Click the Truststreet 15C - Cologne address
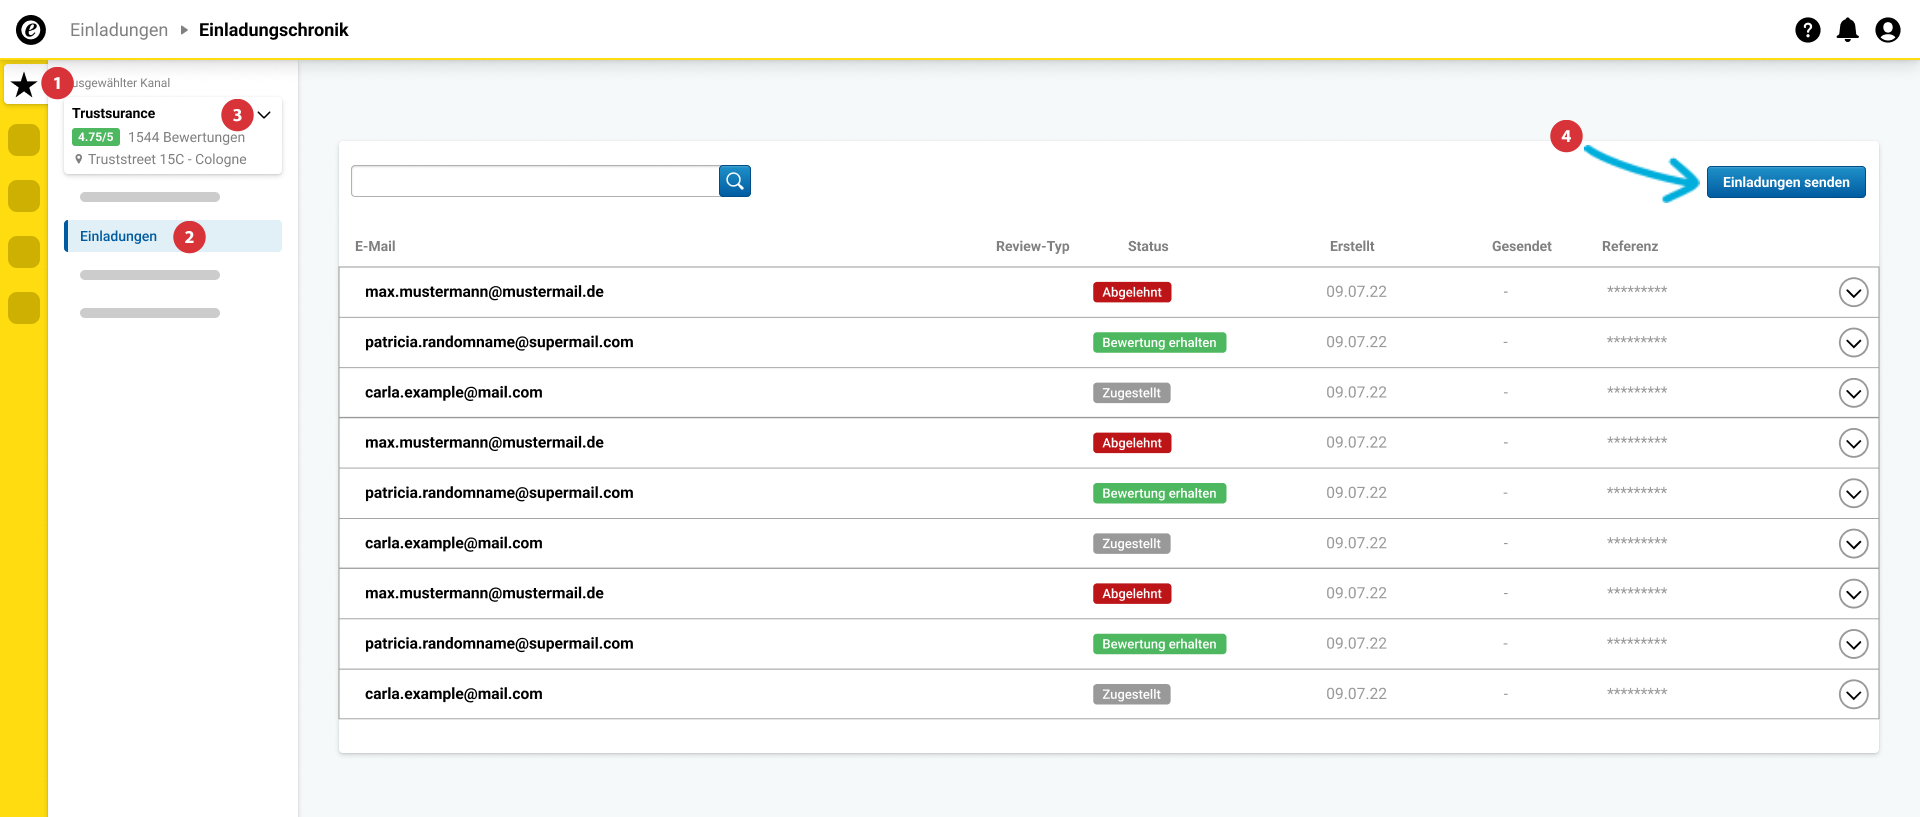 click(167, 159)
